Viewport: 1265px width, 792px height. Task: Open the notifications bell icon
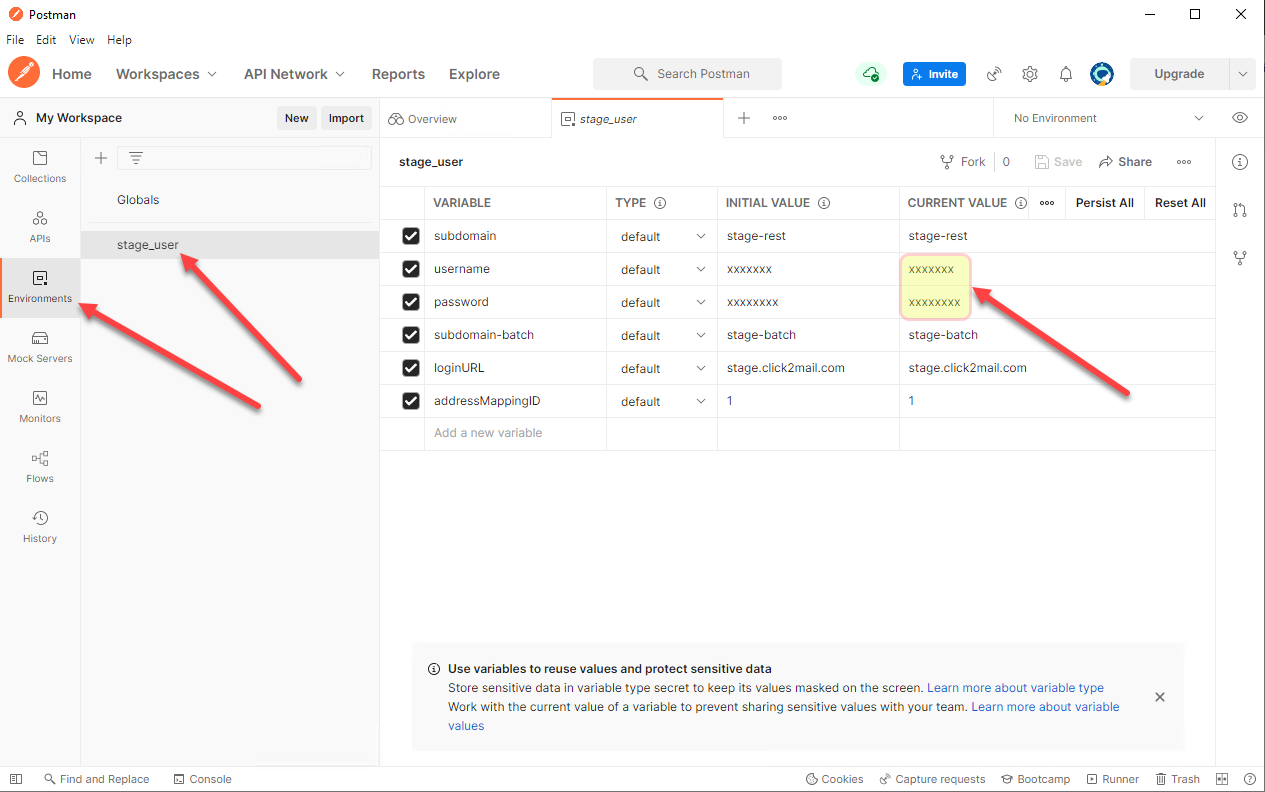click(1066, 74)
